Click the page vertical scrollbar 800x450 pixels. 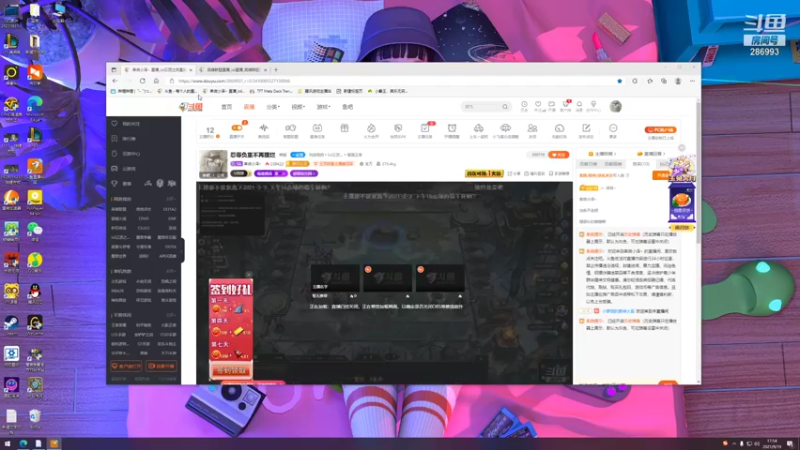[x=698, y=171]
